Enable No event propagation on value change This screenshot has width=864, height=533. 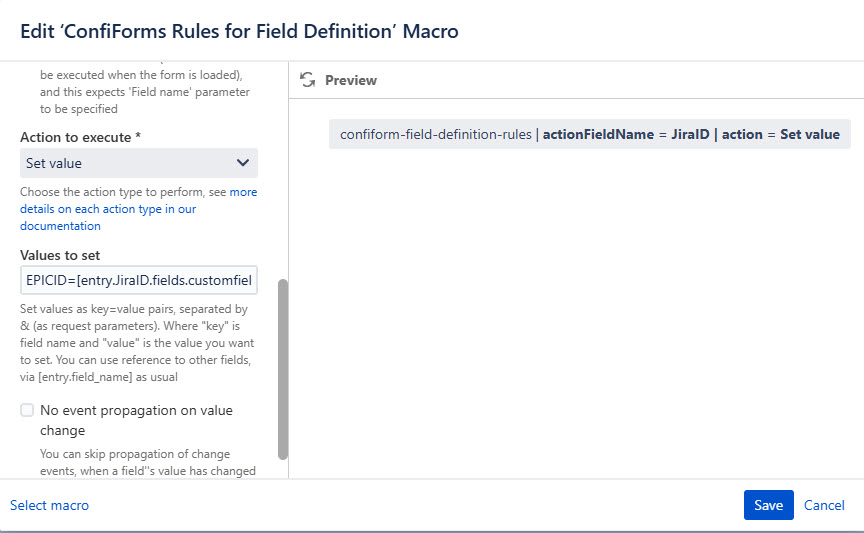[27, 410]
